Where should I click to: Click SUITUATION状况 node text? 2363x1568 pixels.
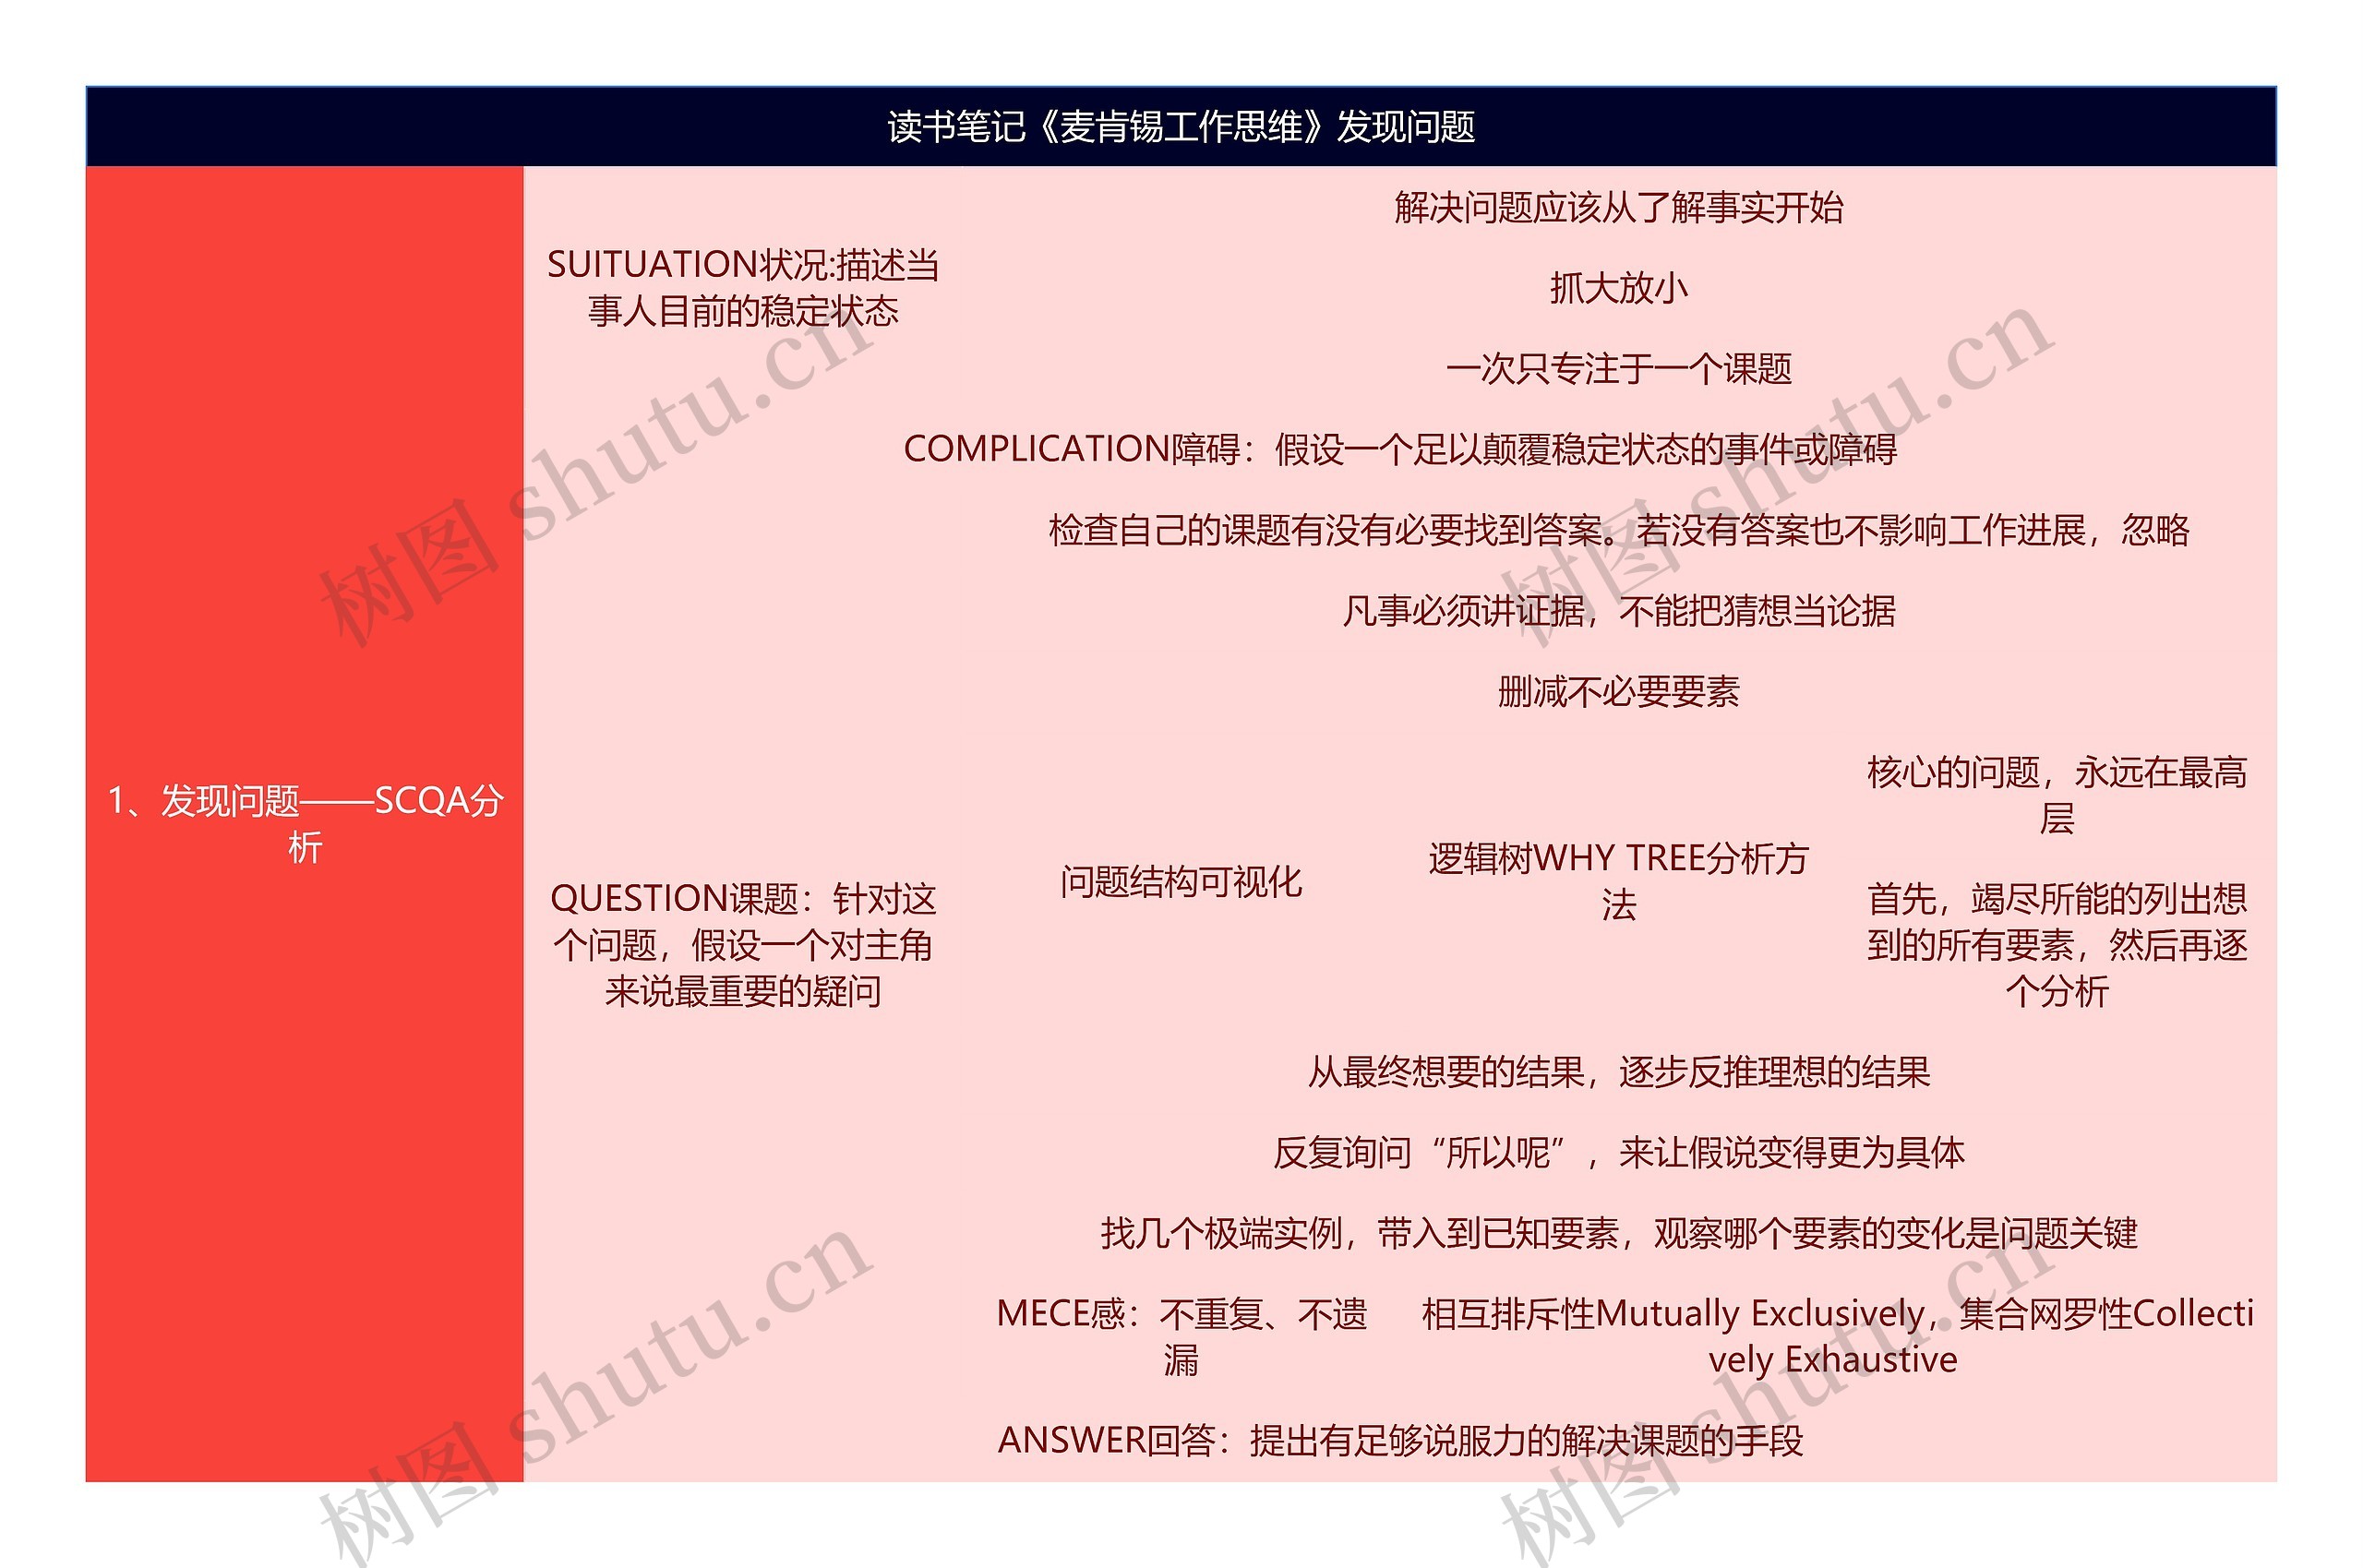click(x=743, y=288)
